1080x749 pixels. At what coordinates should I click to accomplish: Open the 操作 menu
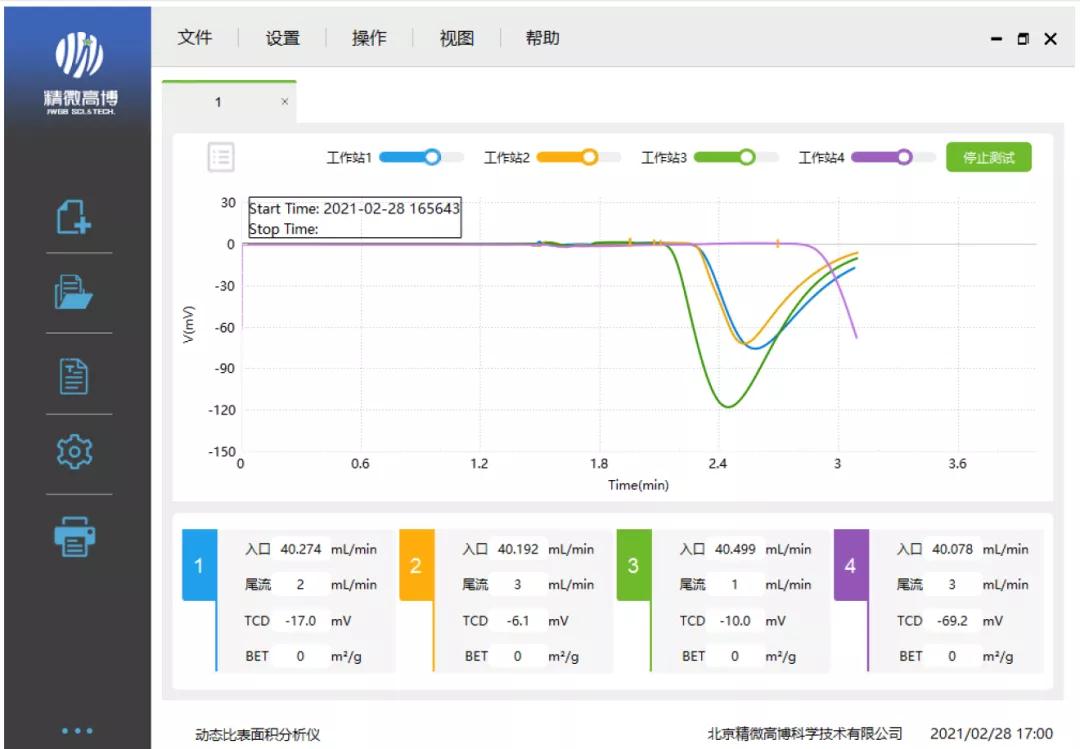click(369, 38)
